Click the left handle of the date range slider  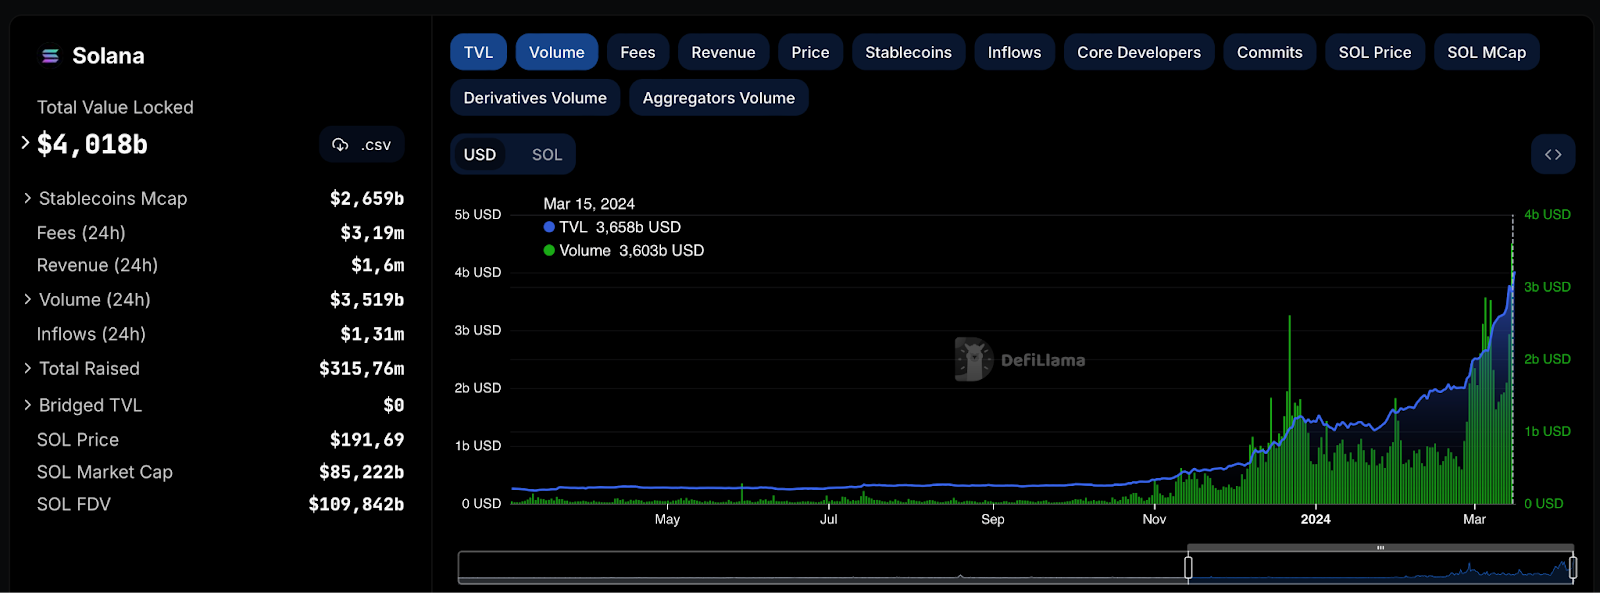1188,568
